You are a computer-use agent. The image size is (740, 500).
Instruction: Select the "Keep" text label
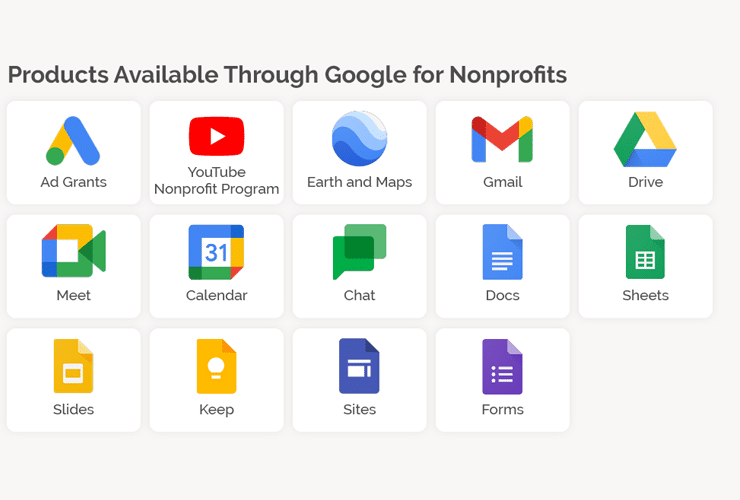coord(217,409)
